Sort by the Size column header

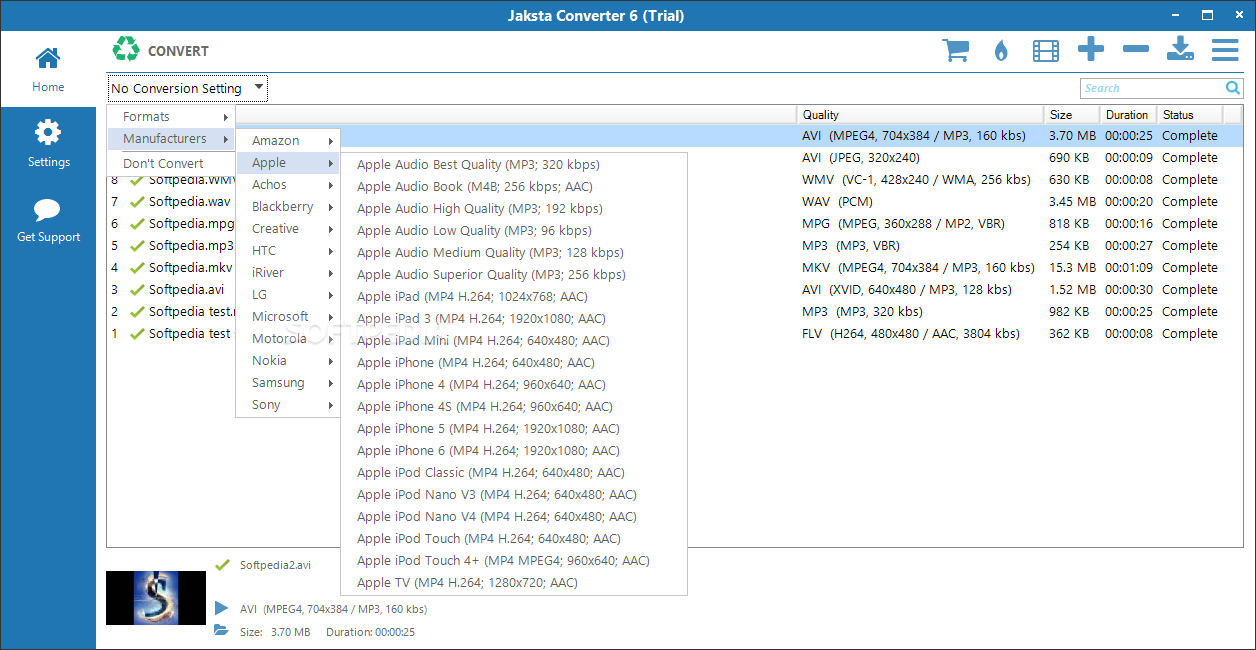coord(1072,115)
